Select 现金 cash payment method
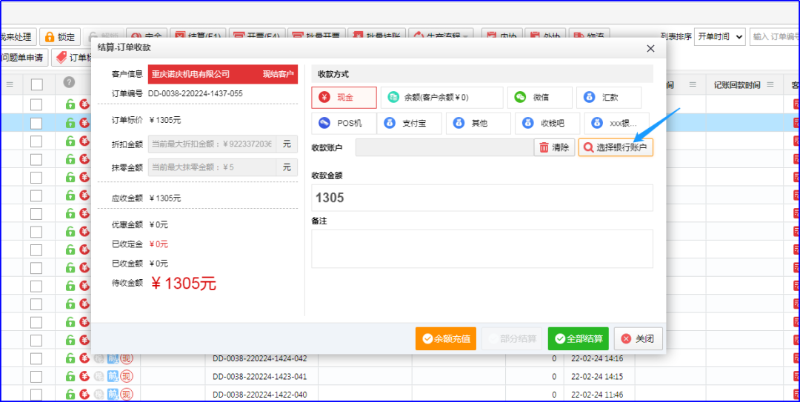 click(x=343, y=97)
